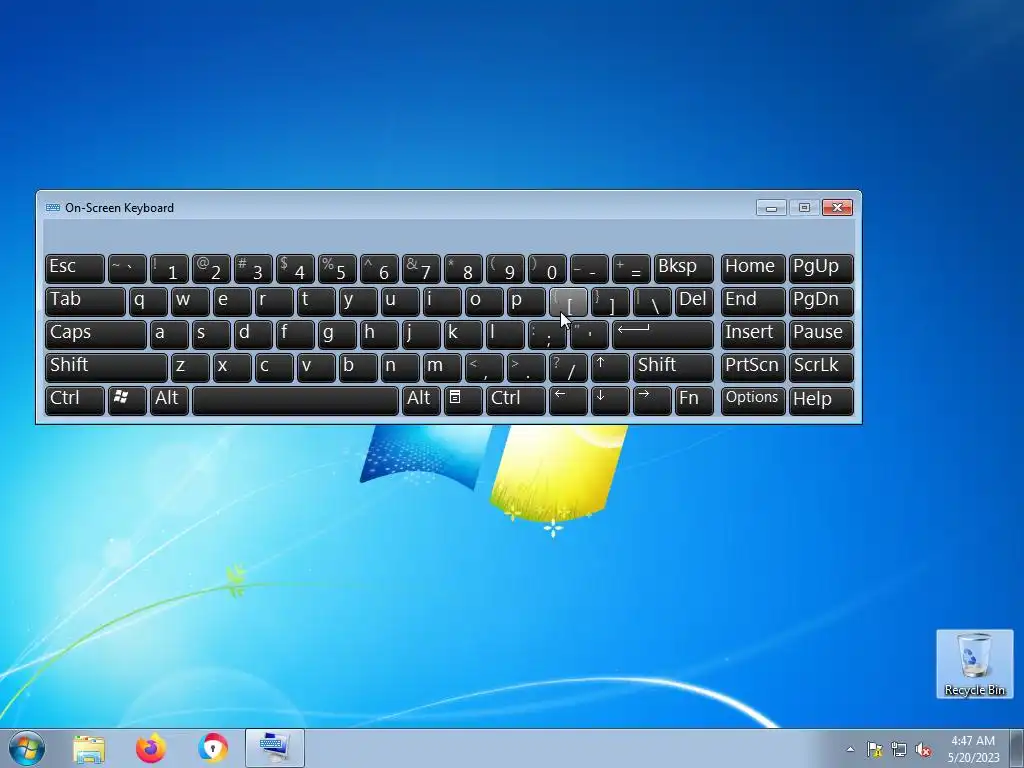Click the period key

pyautogui.click(x=526, y=368)
